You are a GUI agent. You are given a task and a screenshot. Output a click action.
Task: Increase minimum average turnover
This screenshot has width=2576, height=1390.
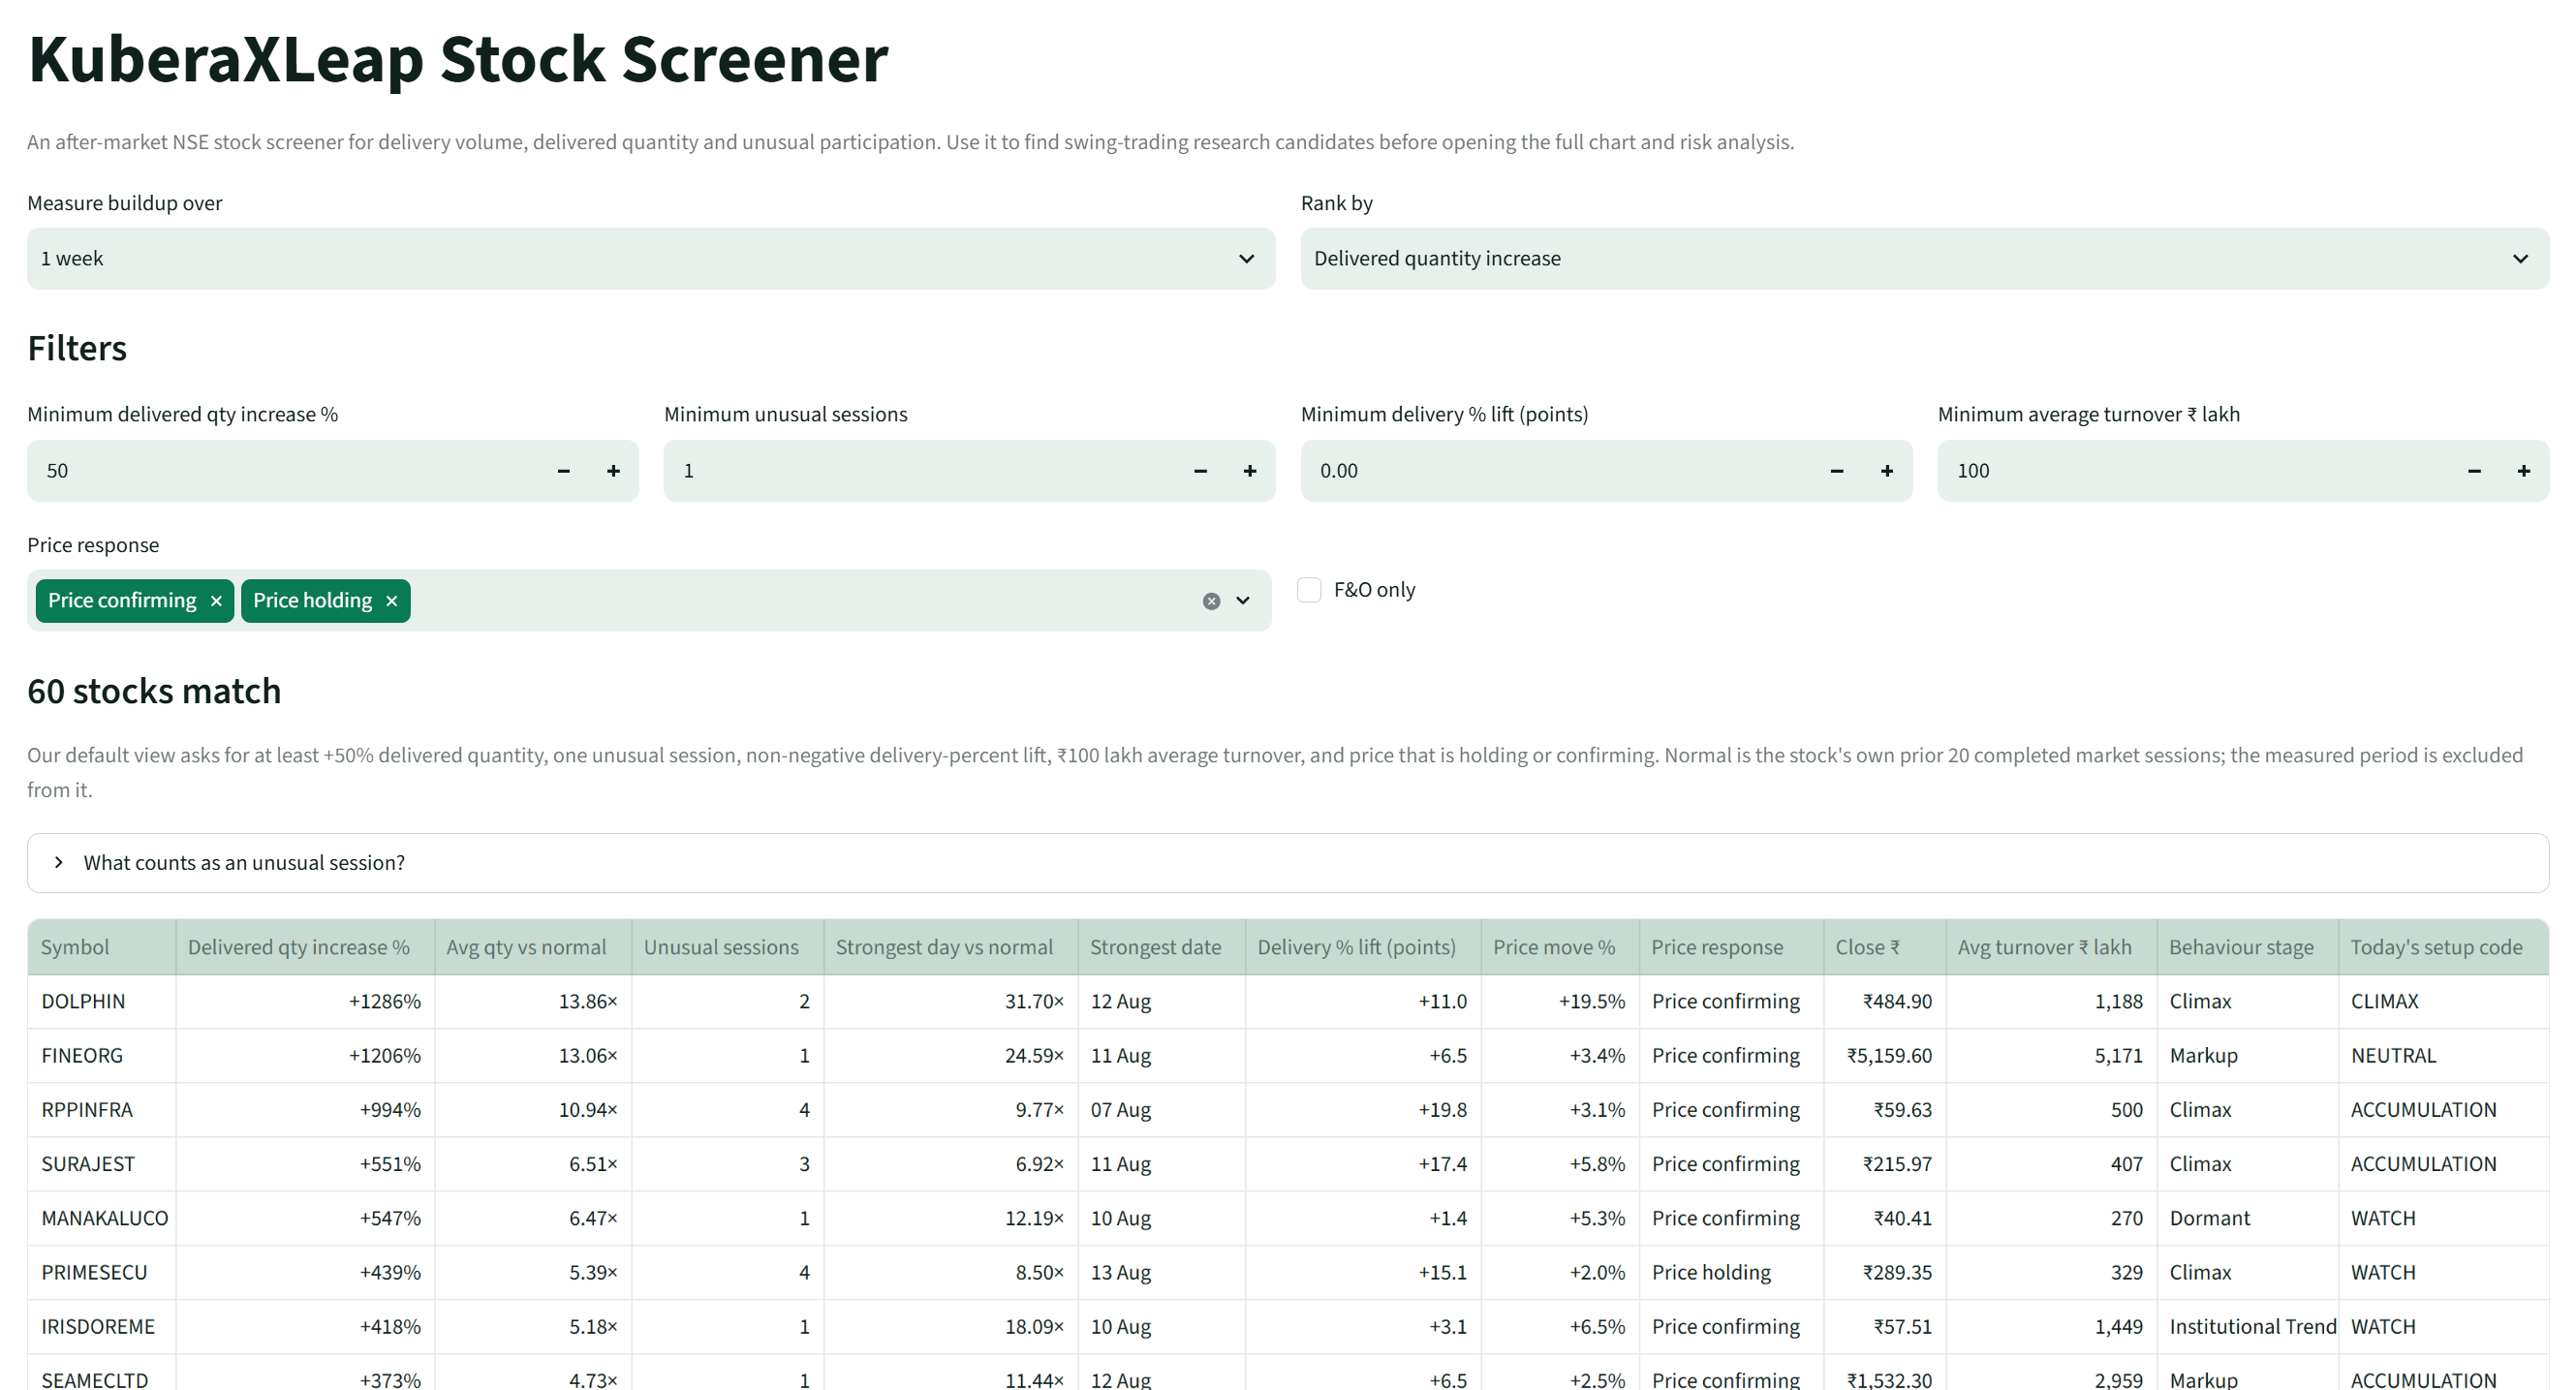tap(2524, 470)
